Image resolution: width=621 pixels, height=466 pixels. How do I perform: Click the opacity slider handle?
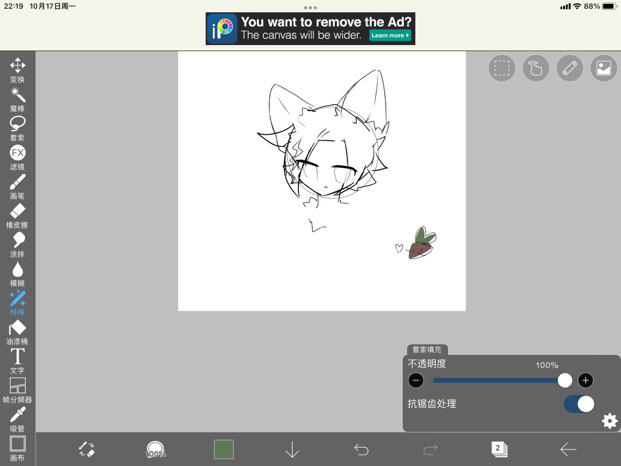click(565, 380)
